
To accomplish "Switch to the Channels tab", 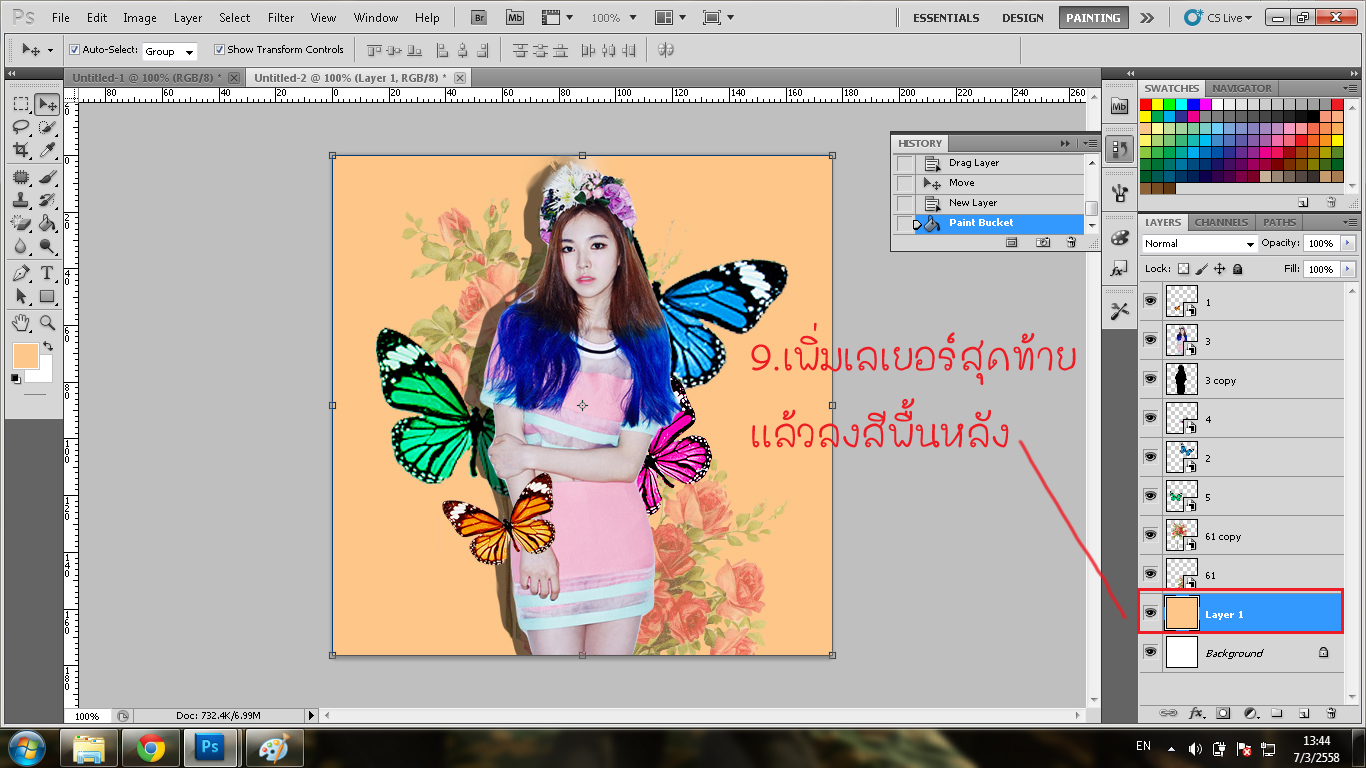I will click(x=1221, y=222).
